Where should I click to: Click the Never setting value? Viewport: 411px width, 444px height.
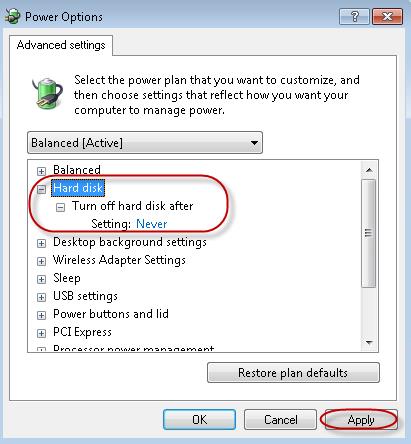tap(152, 224)
